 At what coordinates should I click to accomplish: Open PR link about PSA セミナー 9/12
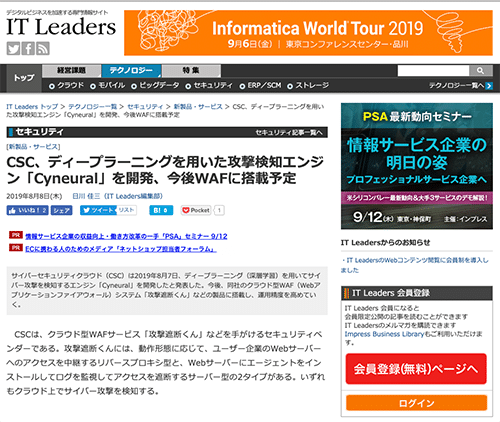point(126,236)
